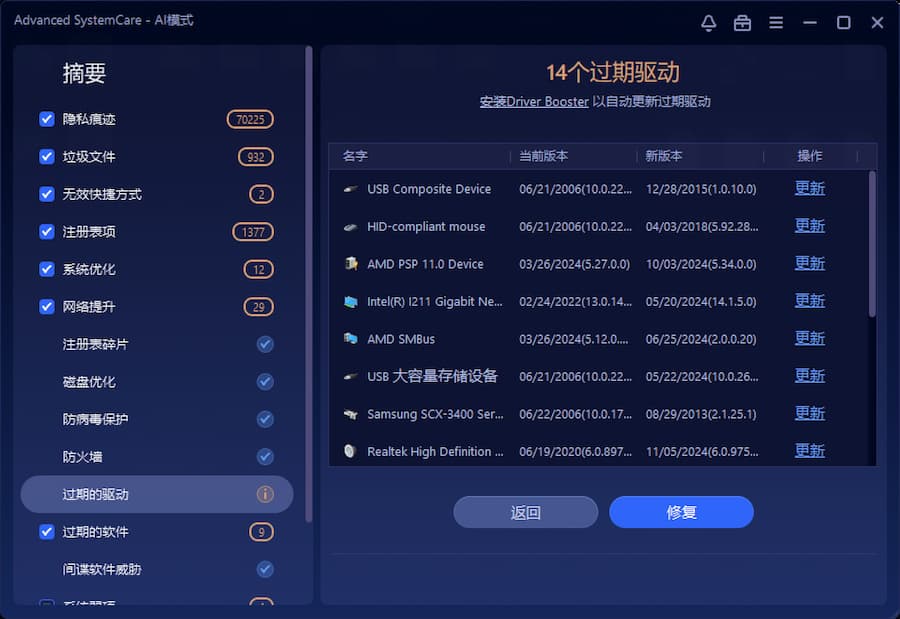The image size is (900, 619).
Task: Click 更新 for Realtek High Definition
Action: (x=809, y=451)
